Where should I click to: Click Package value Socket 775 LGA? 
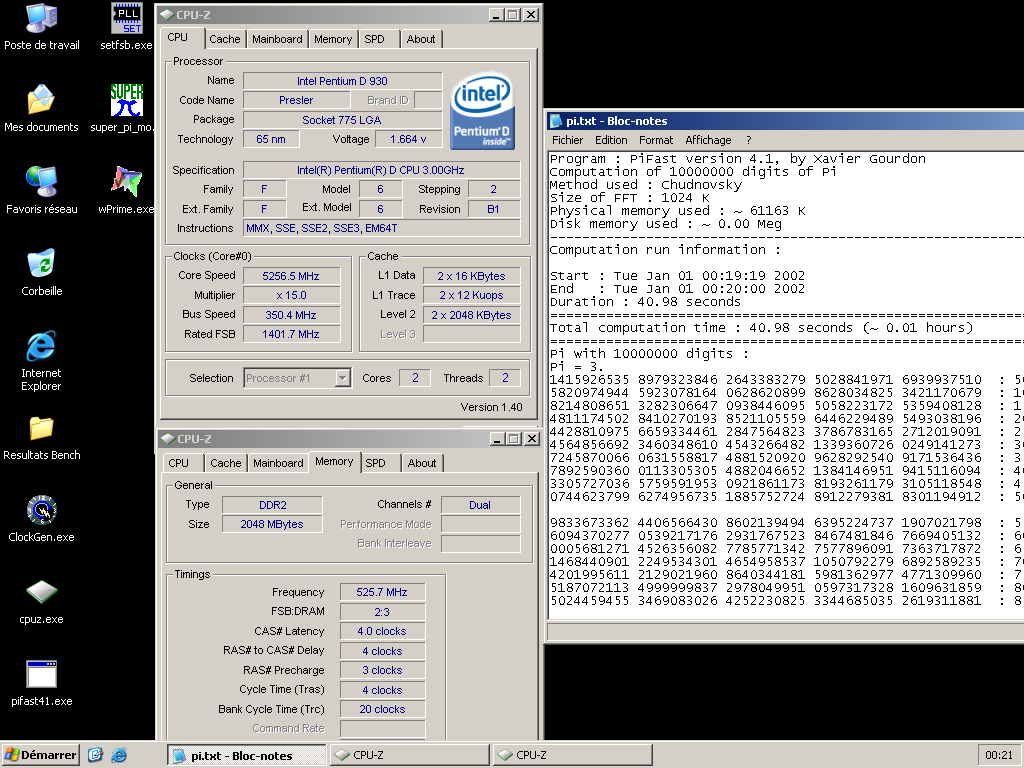click(x=342, y=120)
